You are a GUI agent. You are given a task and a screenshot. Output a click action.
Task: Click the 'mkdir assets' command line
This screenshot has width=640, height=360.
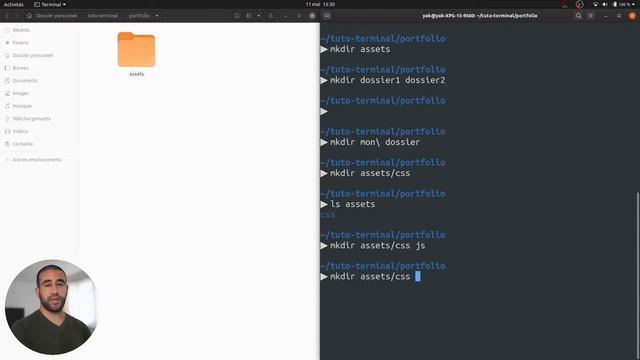click(360, 49)
